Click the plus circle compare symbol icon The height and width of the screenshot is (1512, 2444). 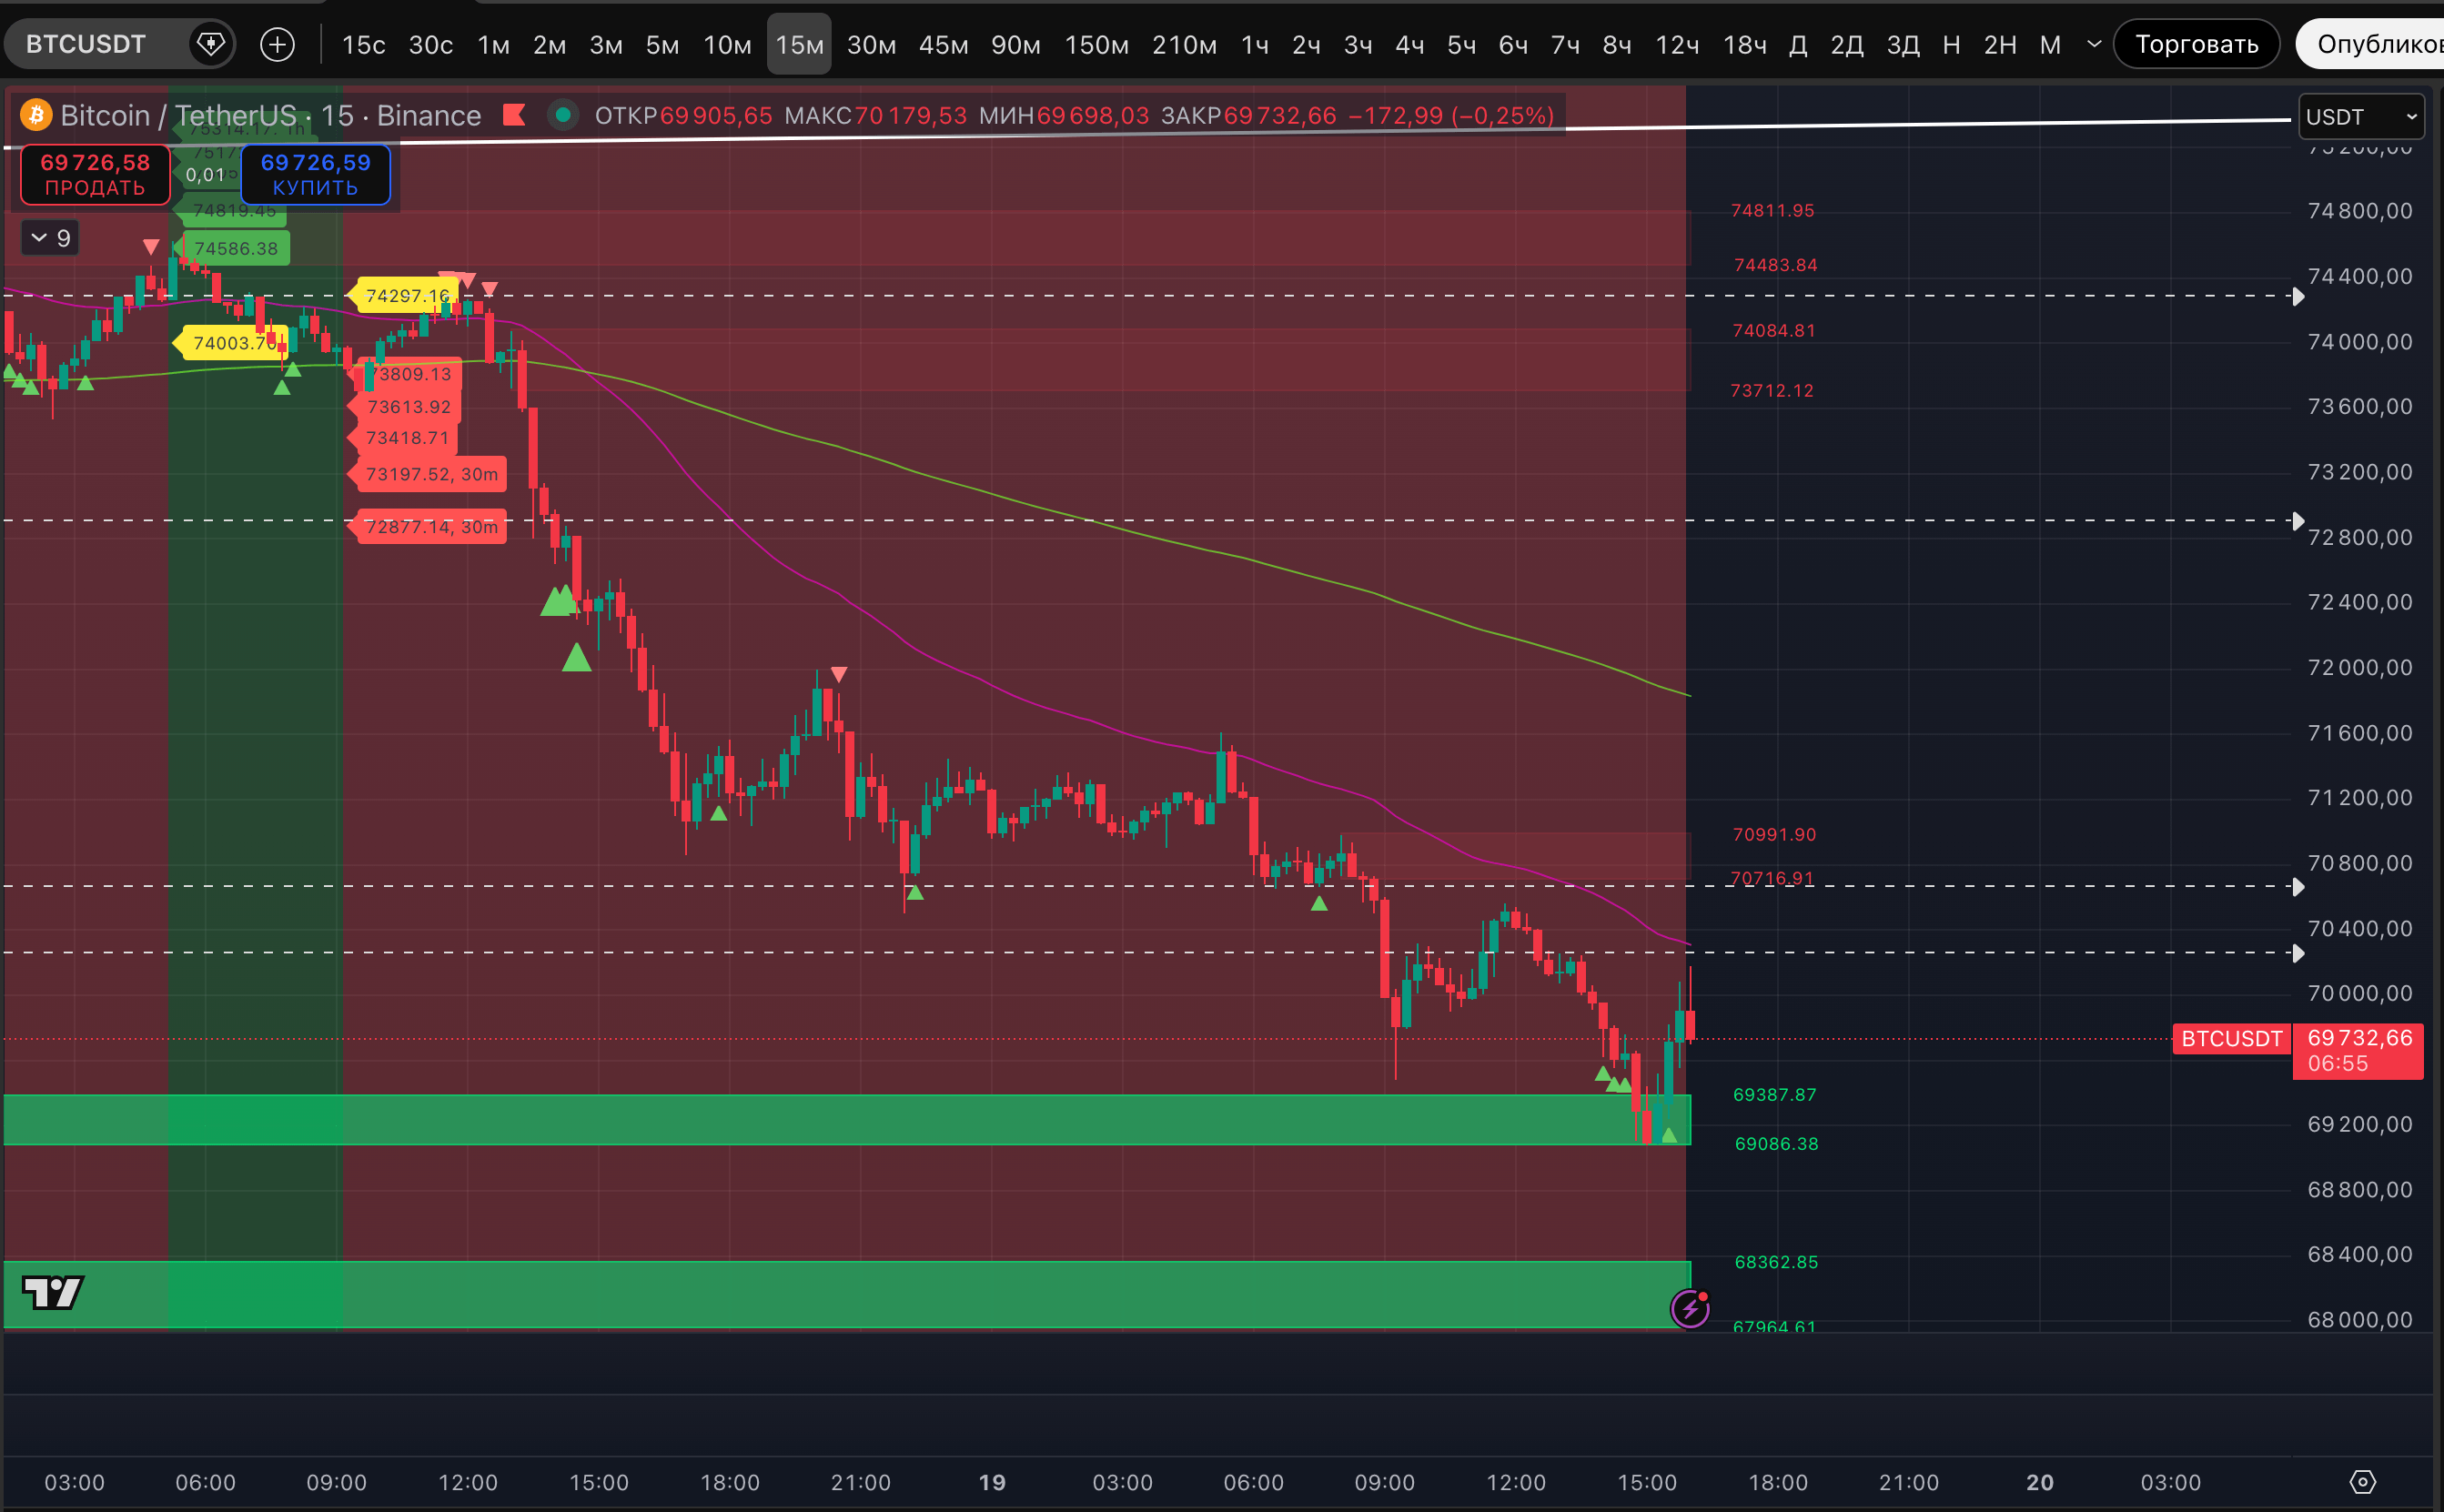277,44
